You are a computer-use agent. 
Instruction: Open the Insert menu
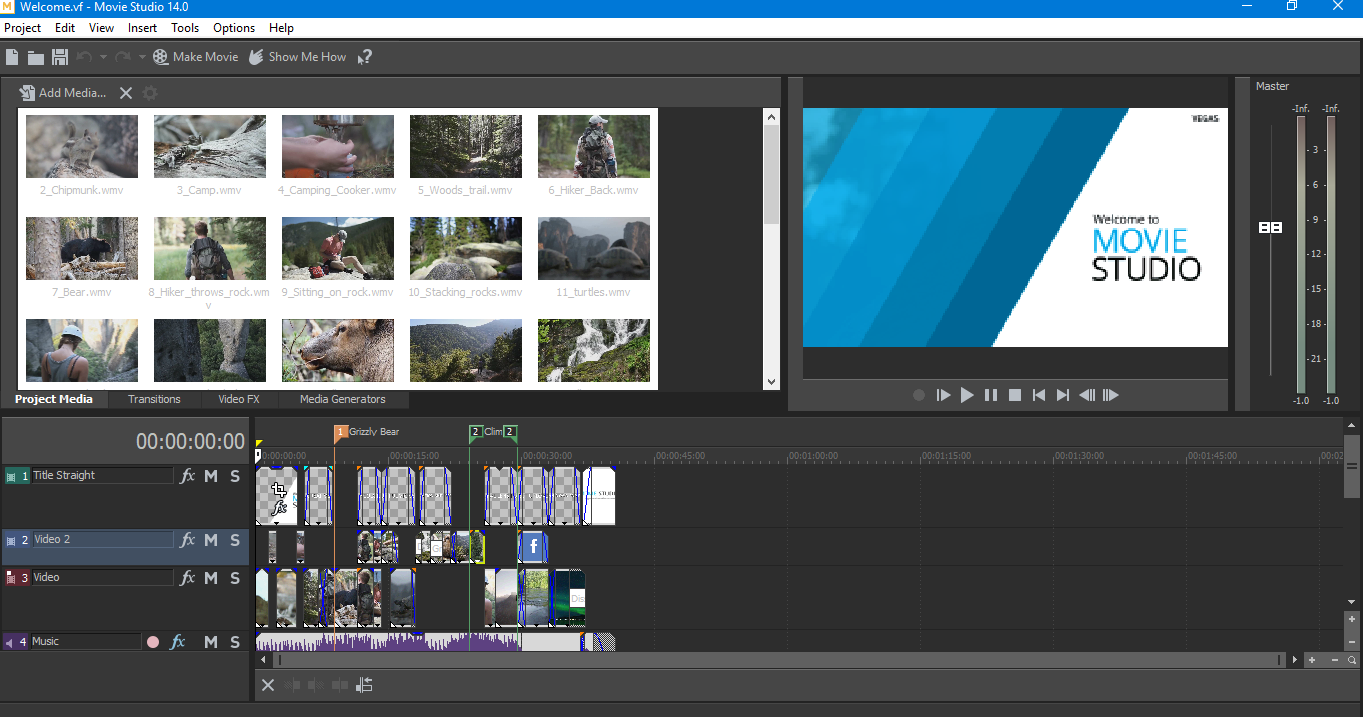pos(143,28)
